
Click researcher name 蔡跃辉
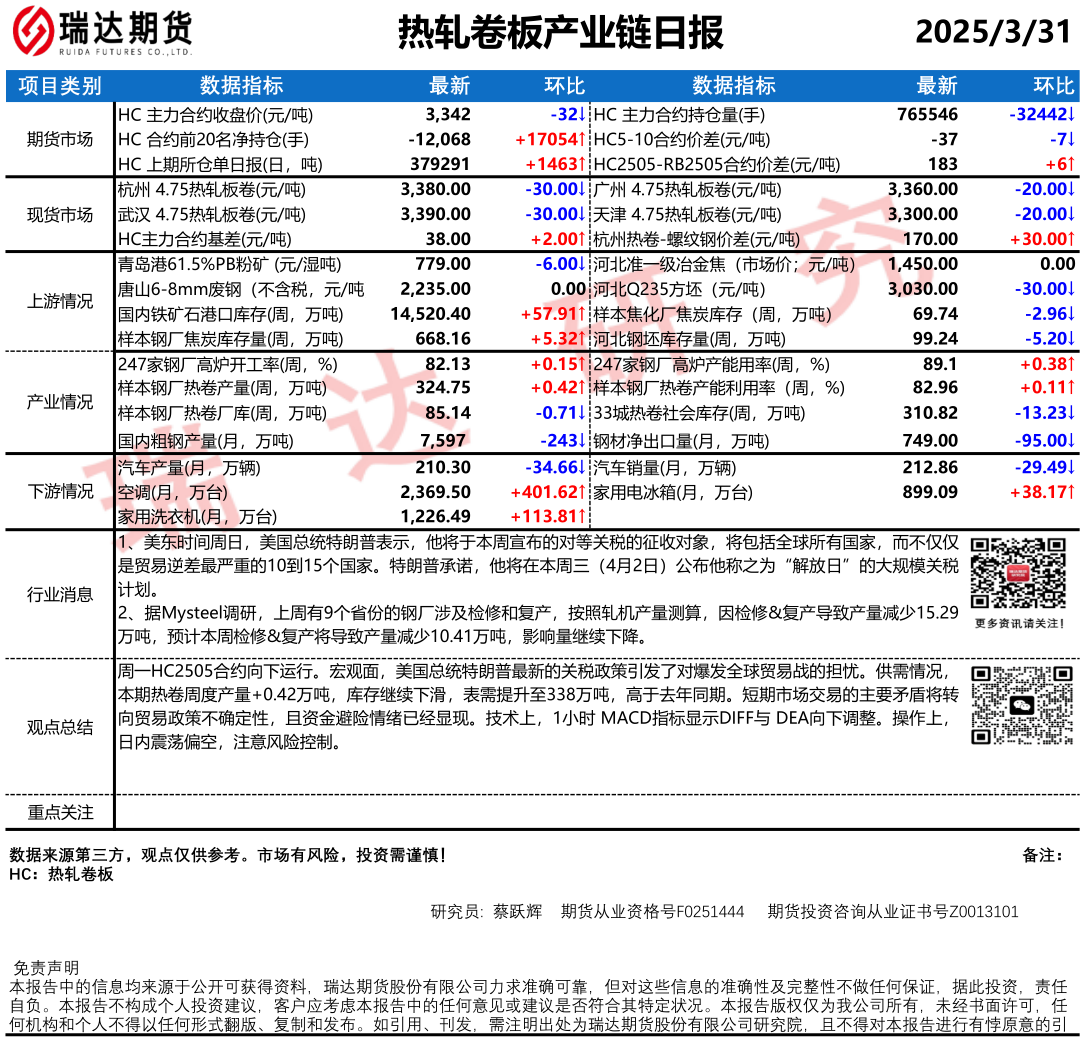coord(516,911)
